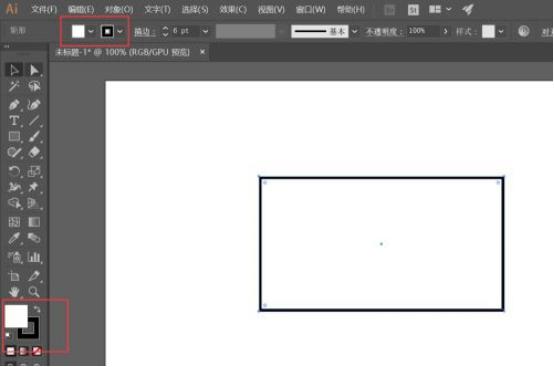Click the 描边 stroke panel link
The width and height of the screenshot is (554, 367).
[x=145, y=32]
